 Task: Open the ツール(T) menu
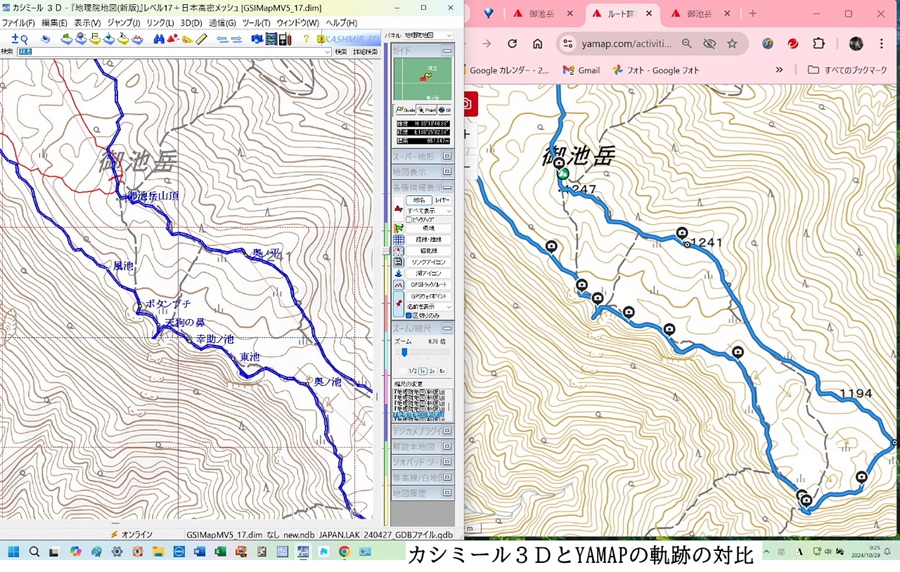[x=256, y=23]
